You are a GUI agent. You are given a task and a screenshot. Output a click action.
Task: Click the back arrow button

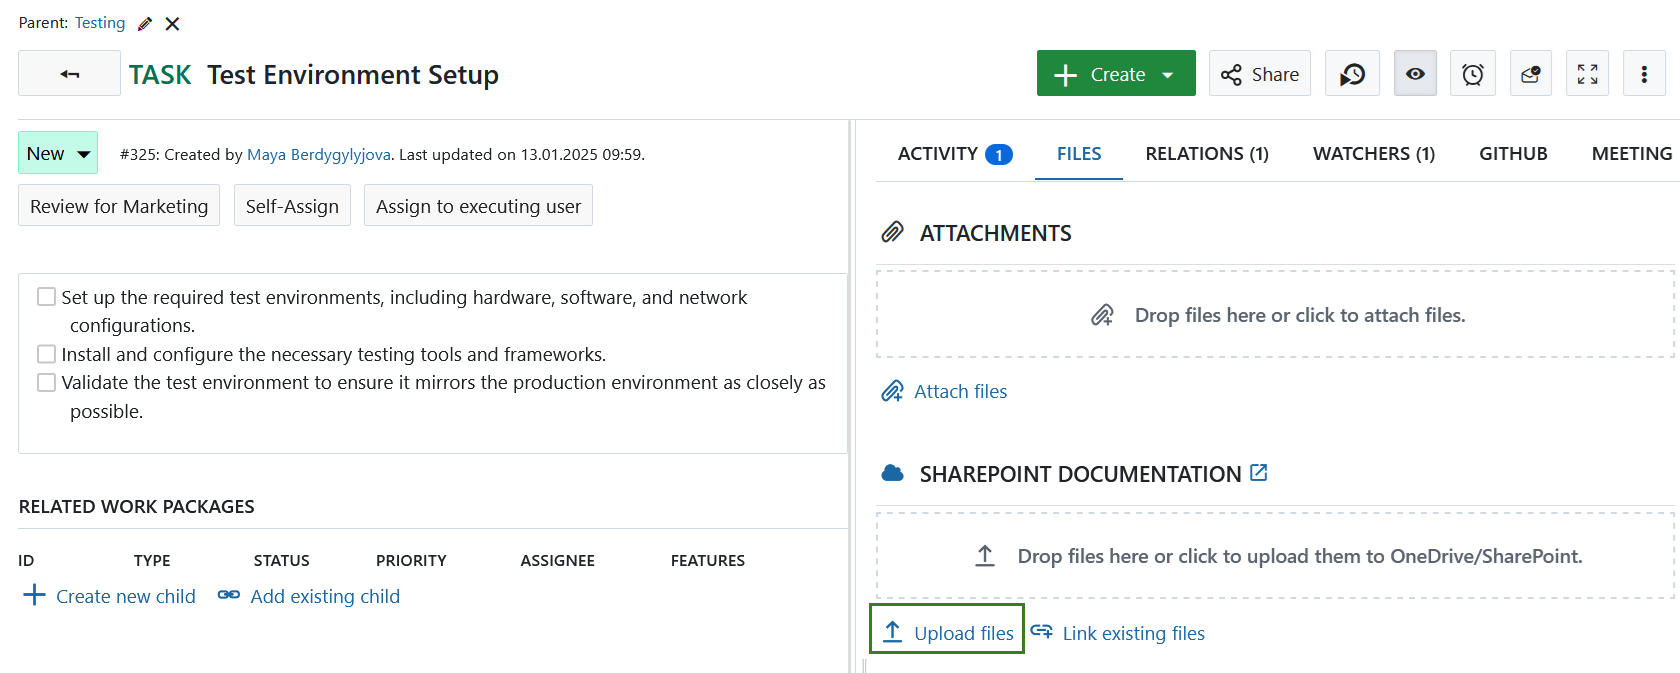(x=69, y=74)
